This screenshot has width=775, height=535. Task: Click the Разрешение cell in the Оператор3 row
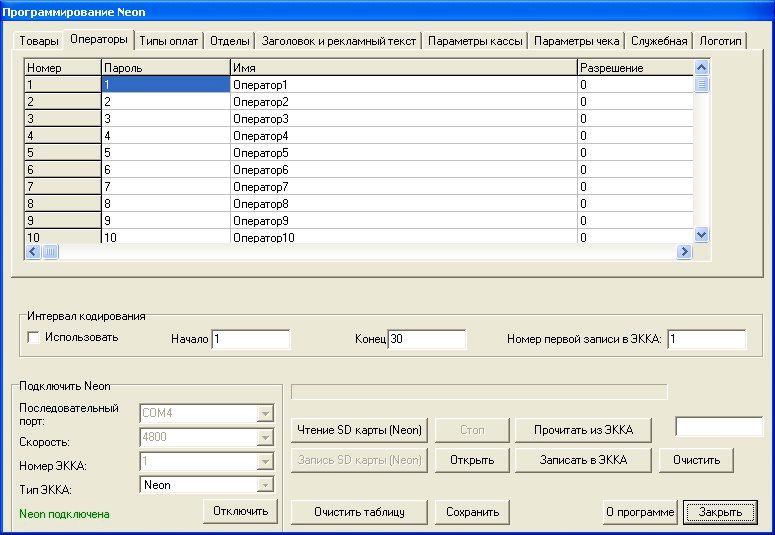click(x=636, y=119)
